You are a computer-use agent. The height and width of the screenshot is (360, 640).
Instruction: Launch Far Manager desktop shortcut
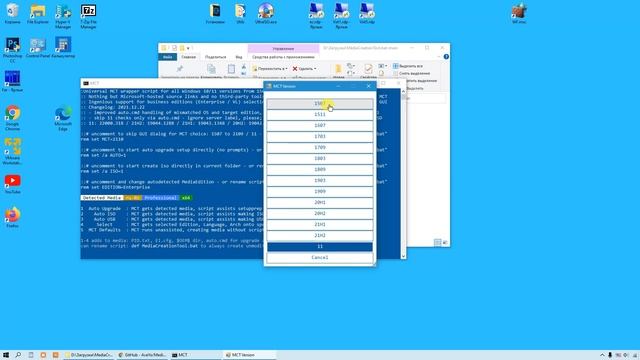click(12, 81)
